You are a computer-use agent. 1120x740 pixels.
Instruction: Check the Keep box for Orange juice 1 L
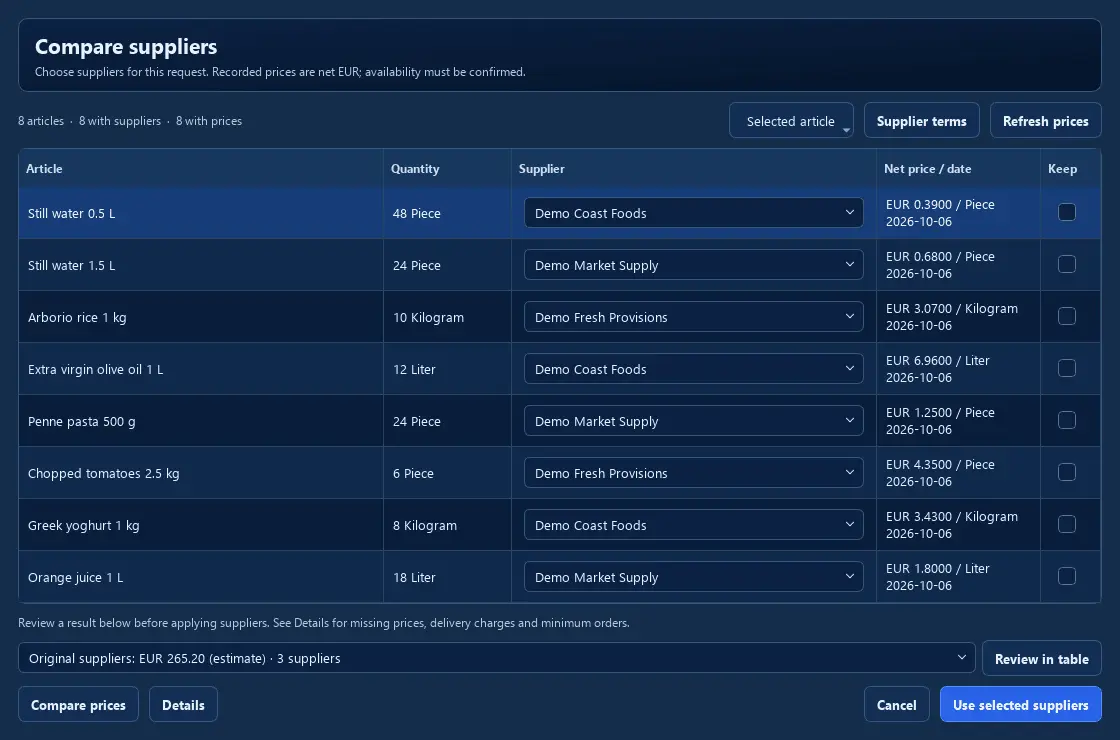tap(1066, 576)
